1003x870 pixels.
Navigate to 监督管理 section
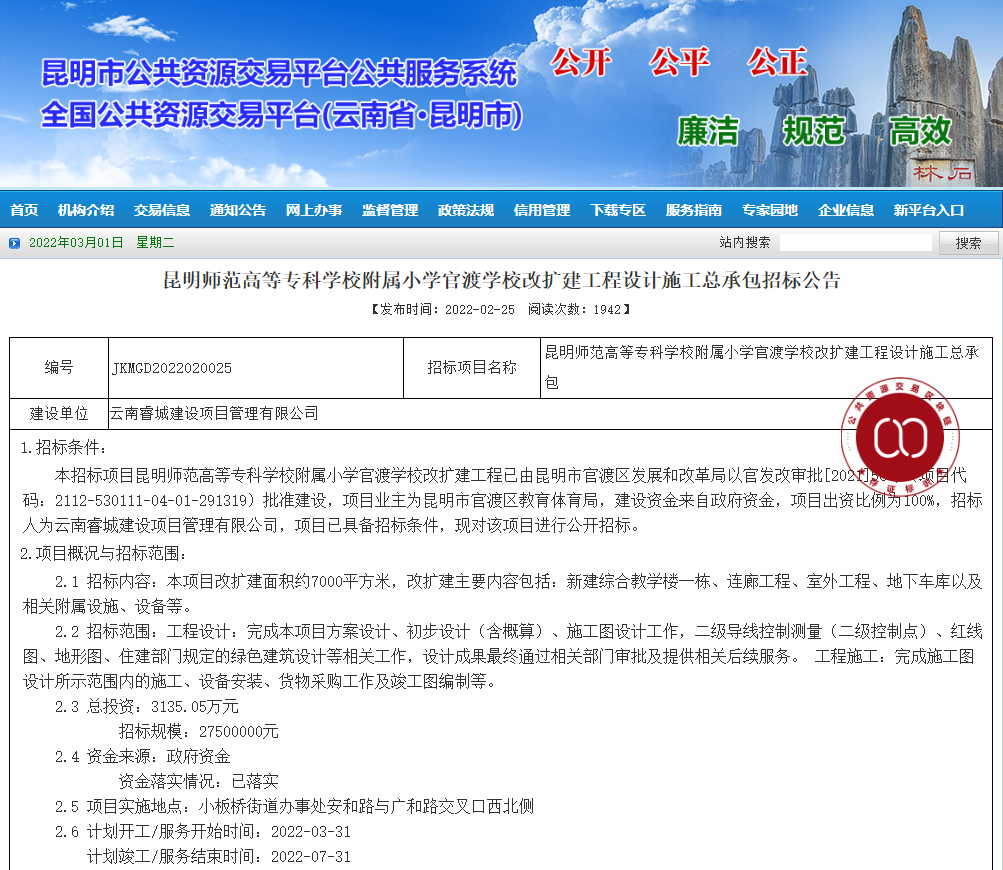click(x=390, y=210)
